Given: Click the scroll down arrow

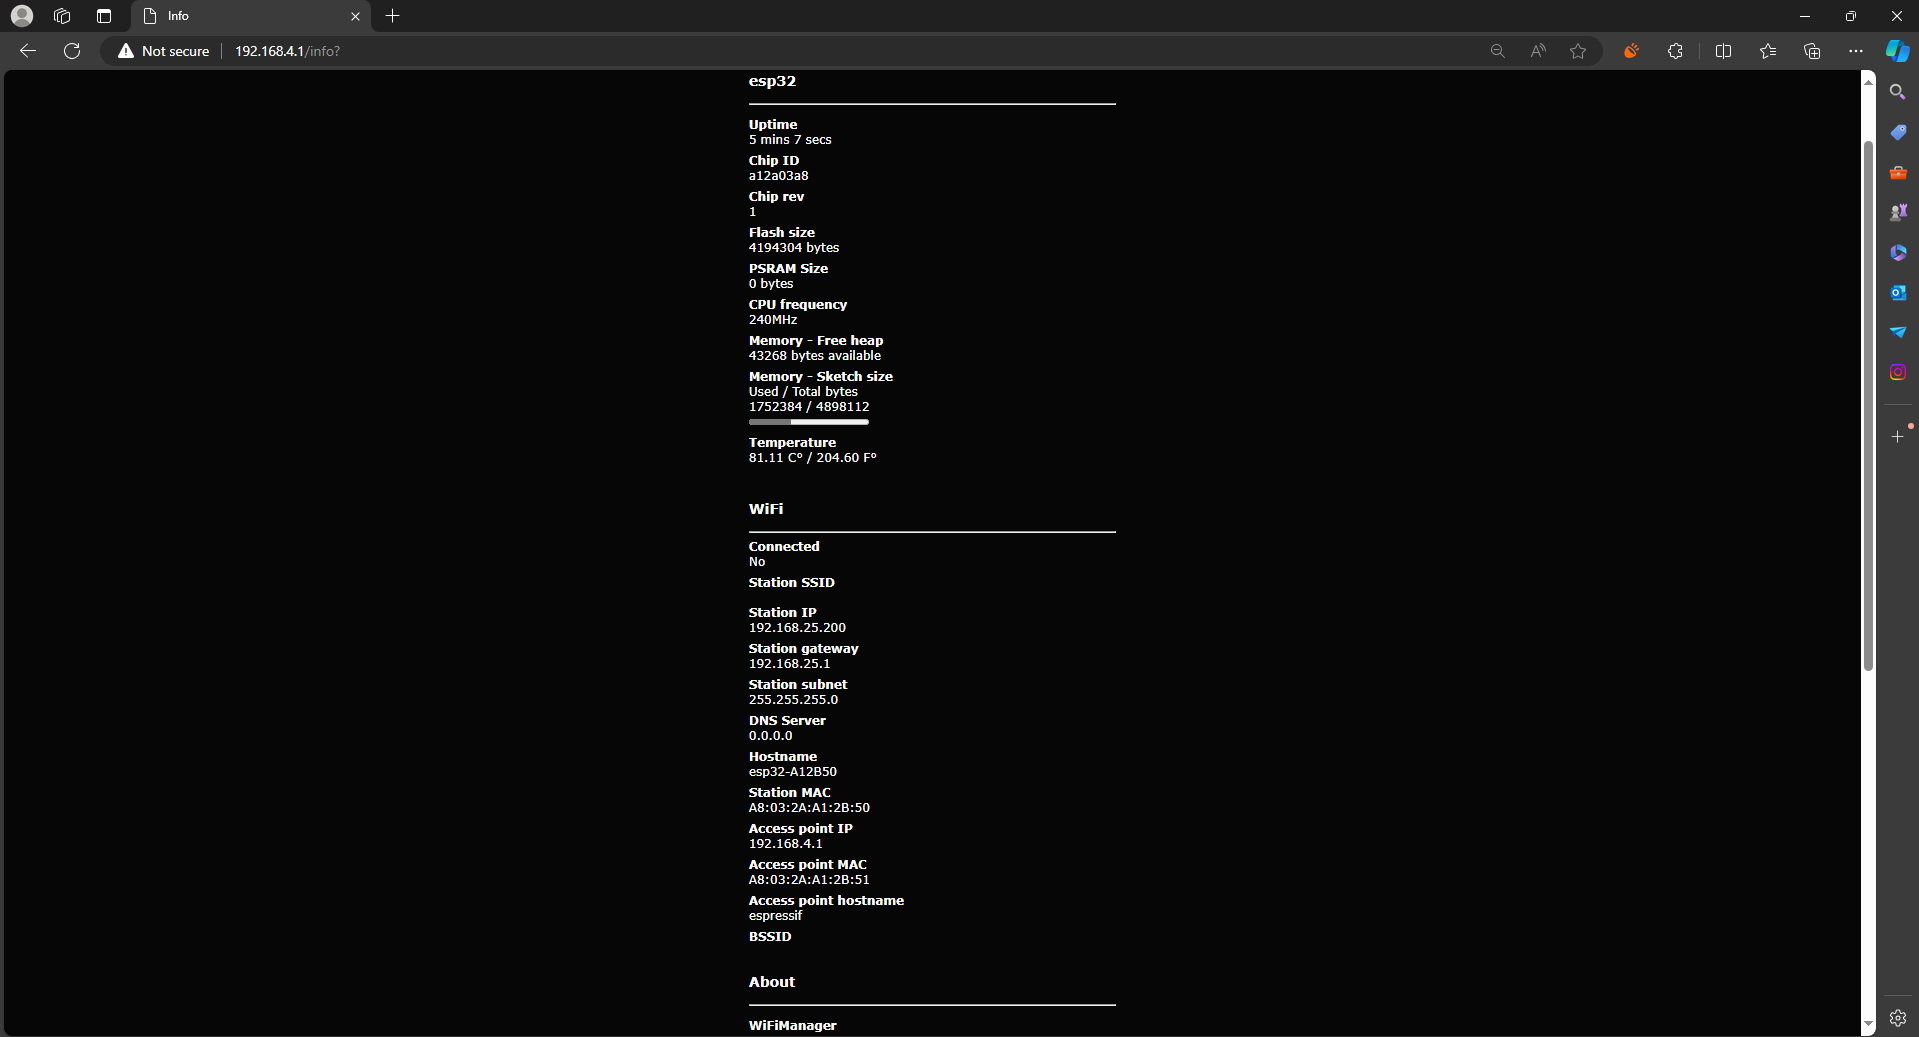Looking at the screenshot, I should 1868,1025.
